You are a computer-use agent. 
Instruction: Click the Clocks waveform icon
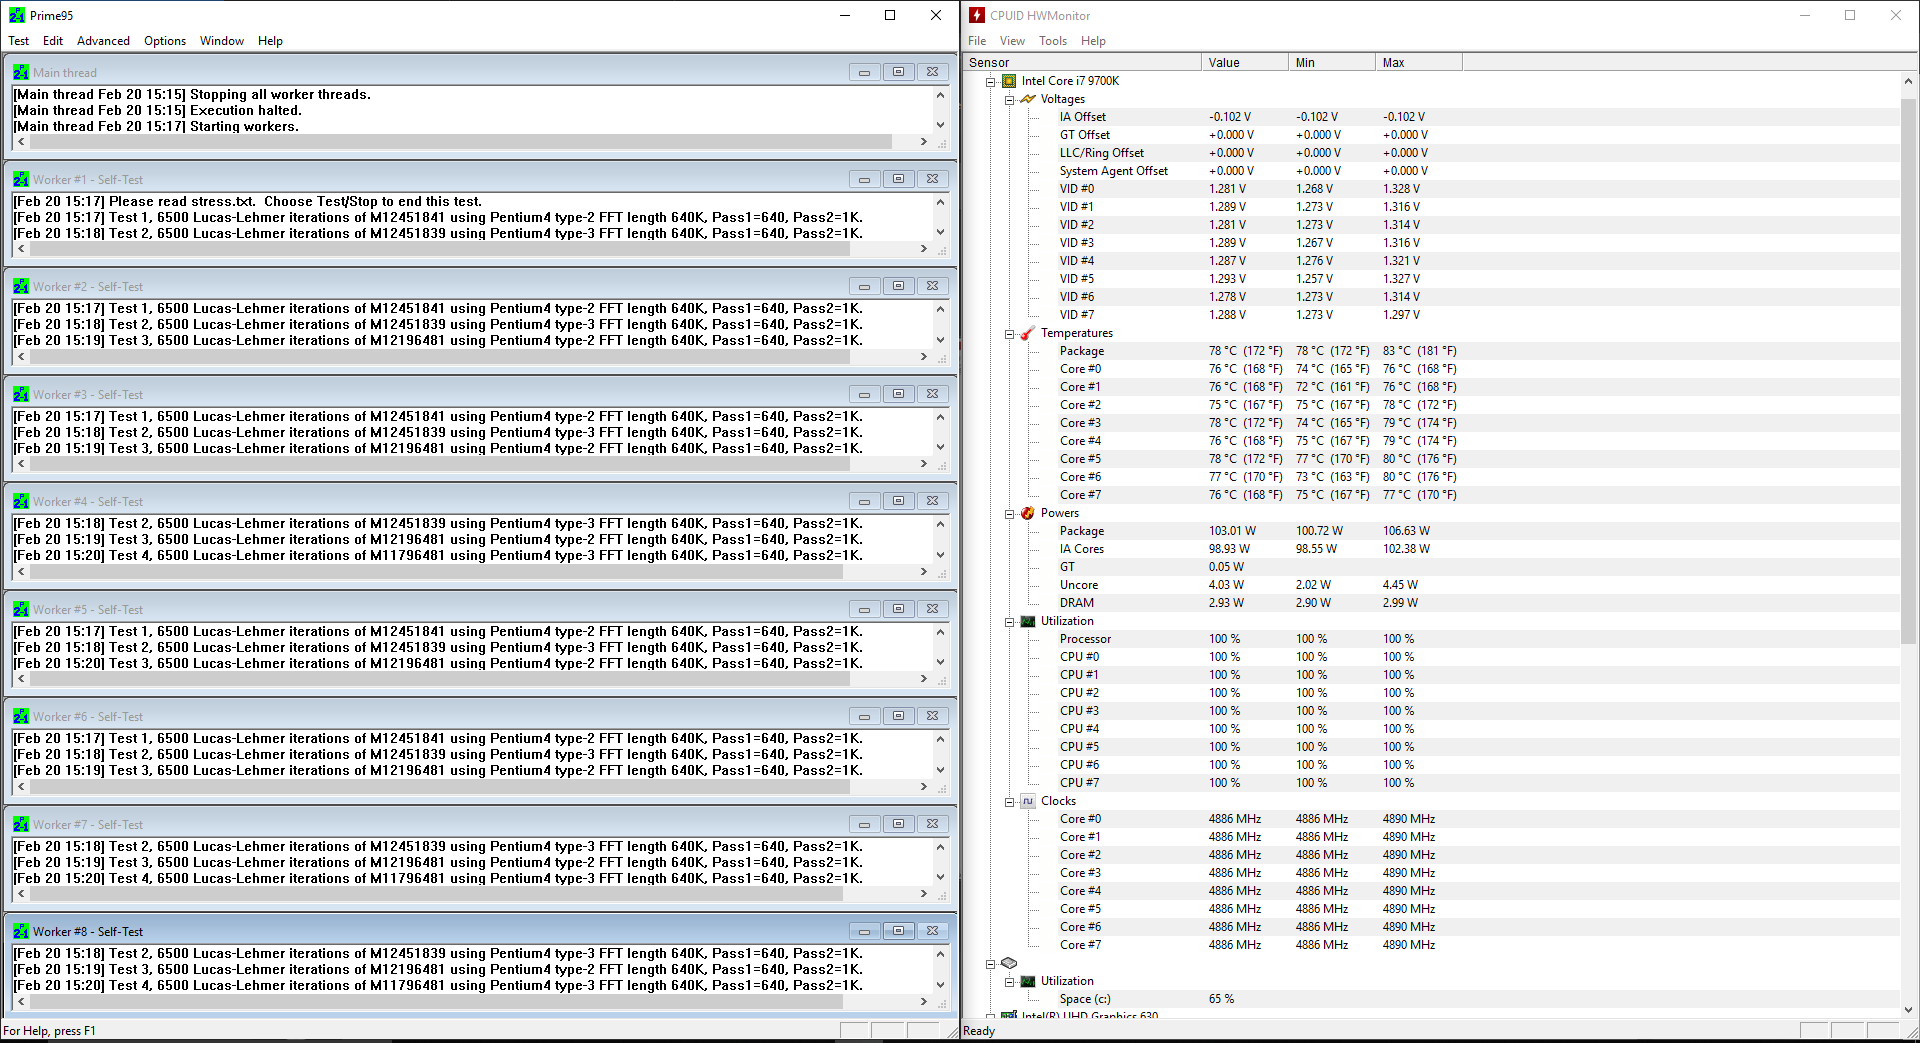pyautogui.click(x=1028, y=801)
